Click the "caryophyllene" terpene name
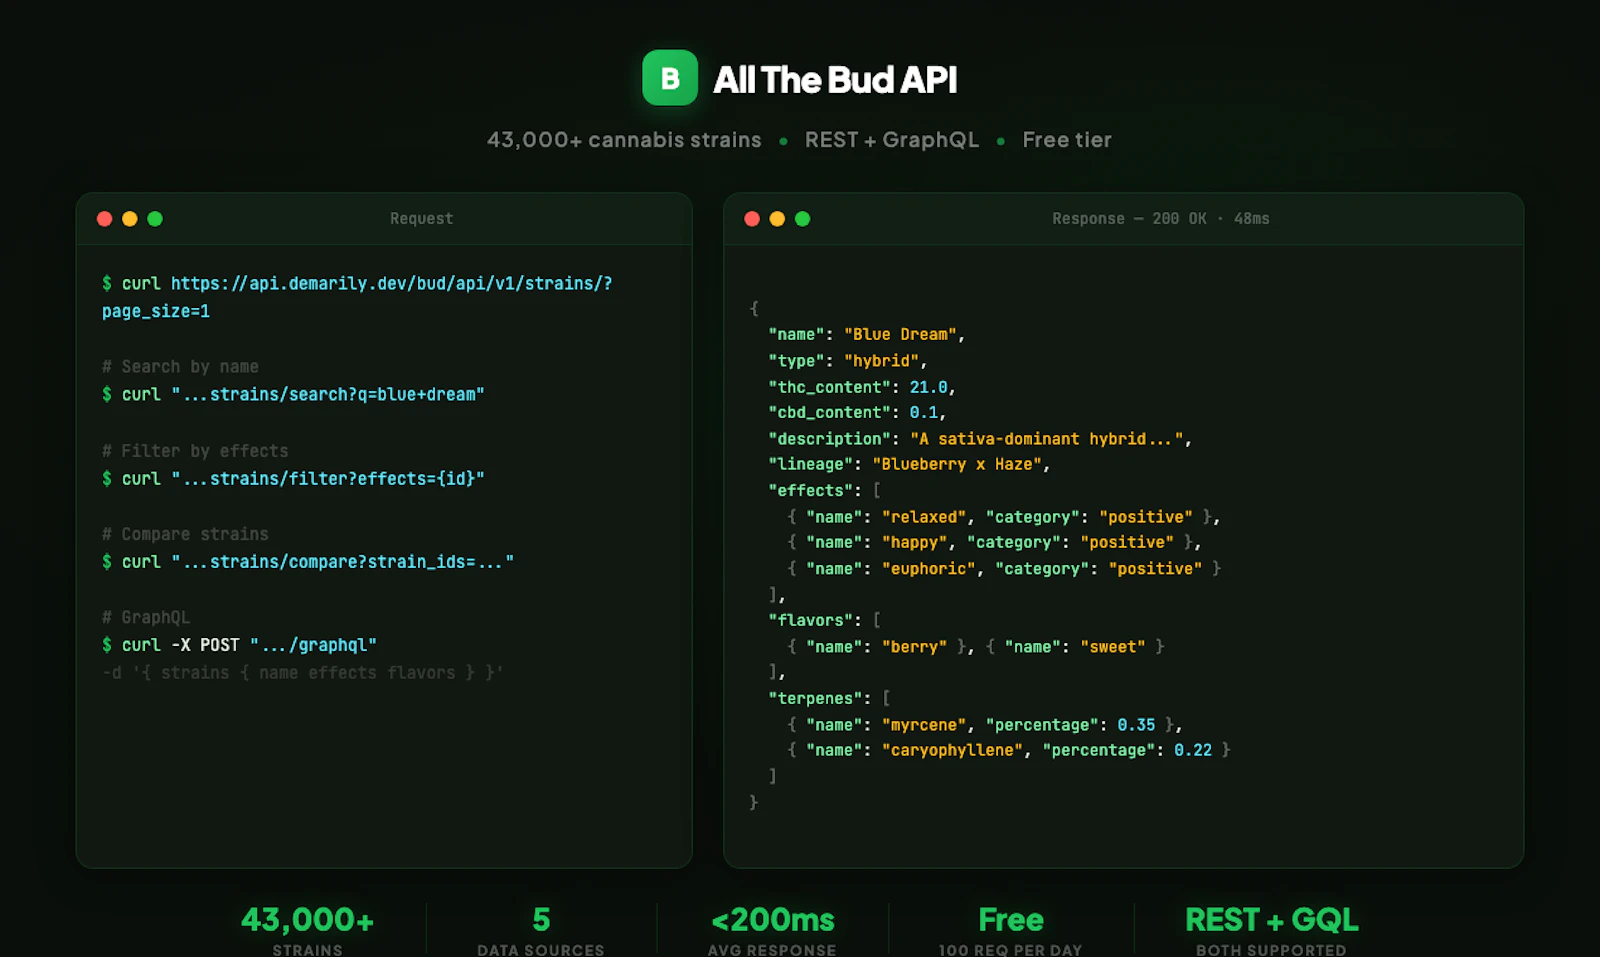The width and height of the screenshot is (1600, 957). pos(953,751)
